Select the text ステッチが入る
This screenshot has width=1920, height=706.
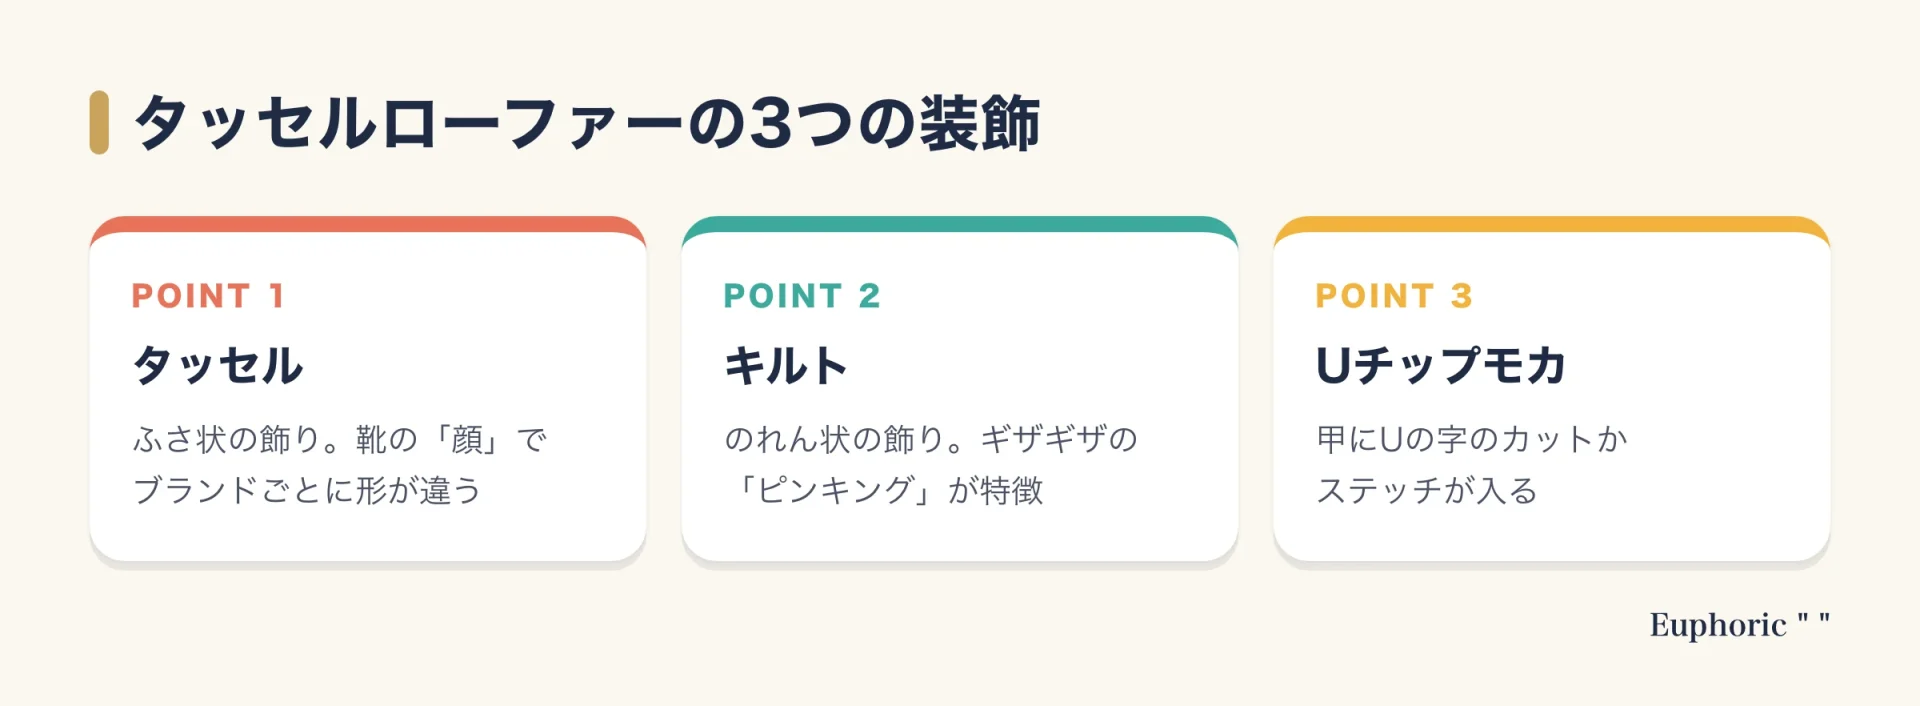point(1427,490)
